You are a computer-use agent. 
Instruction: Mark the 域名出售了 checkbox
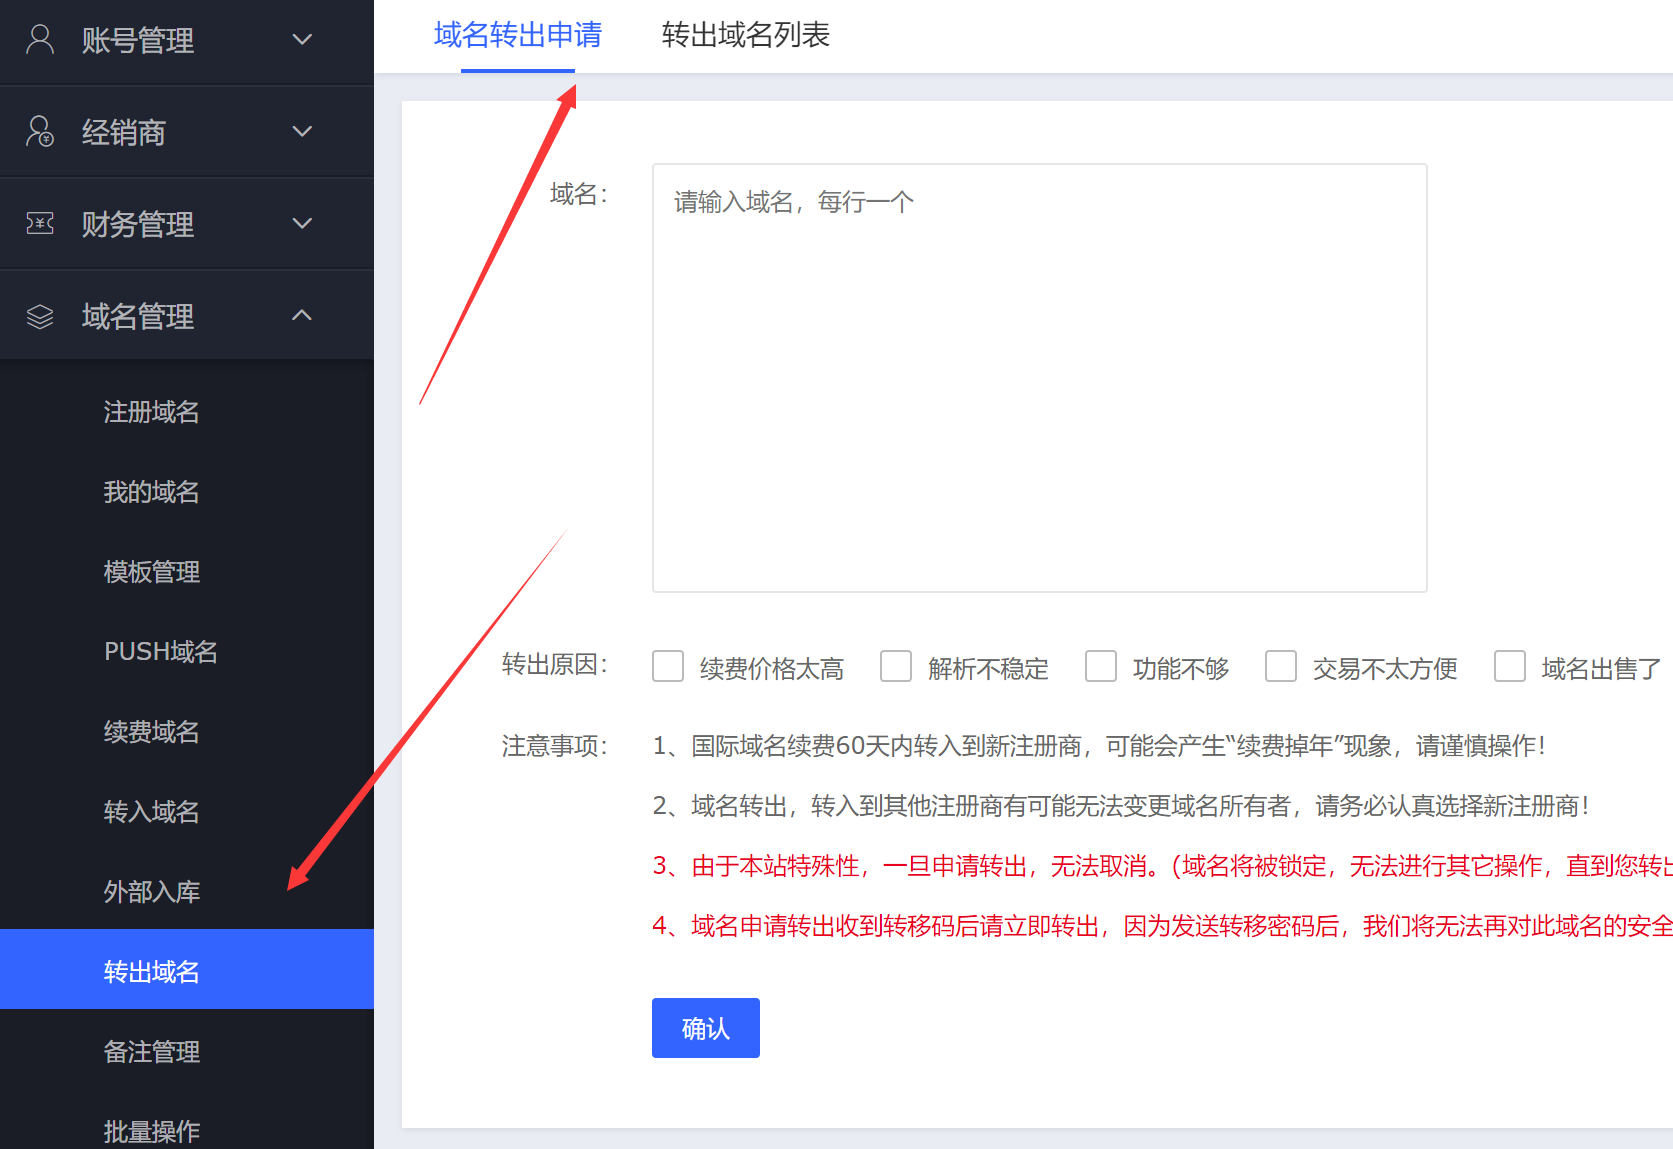click(x=1510, y=667)
